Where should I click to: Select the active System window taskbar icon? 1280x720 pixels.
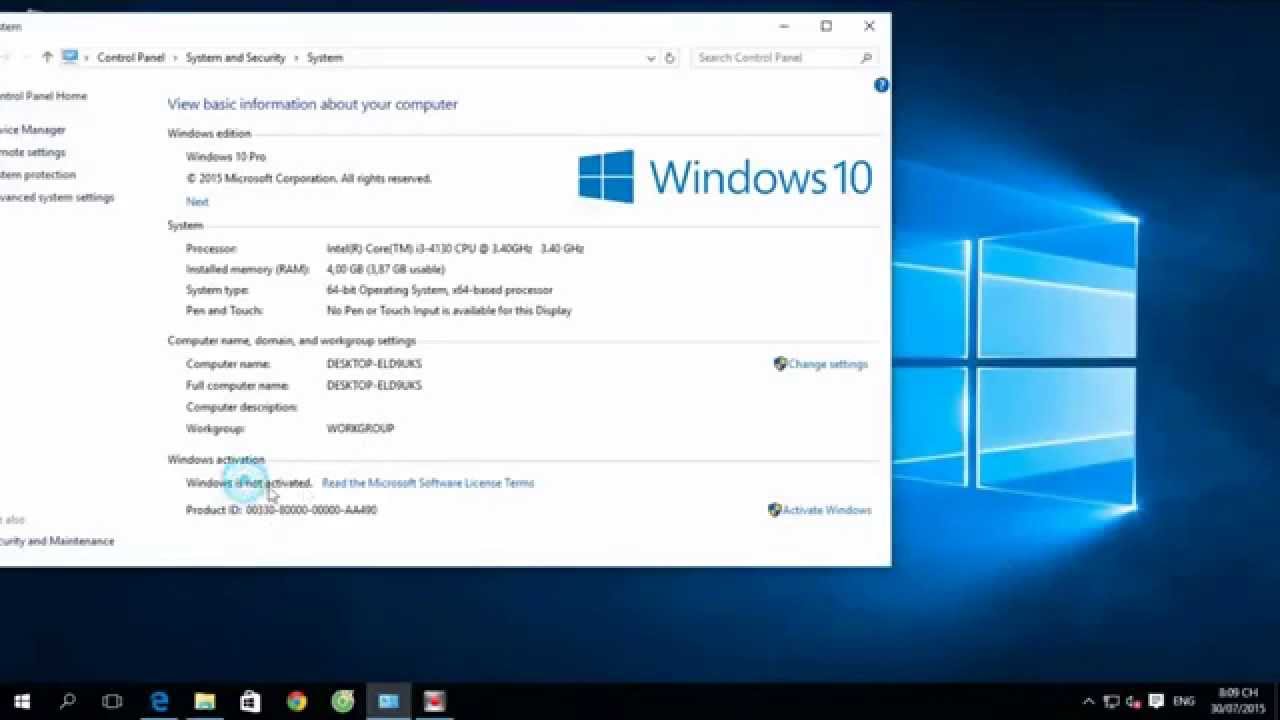coord(389,701)
